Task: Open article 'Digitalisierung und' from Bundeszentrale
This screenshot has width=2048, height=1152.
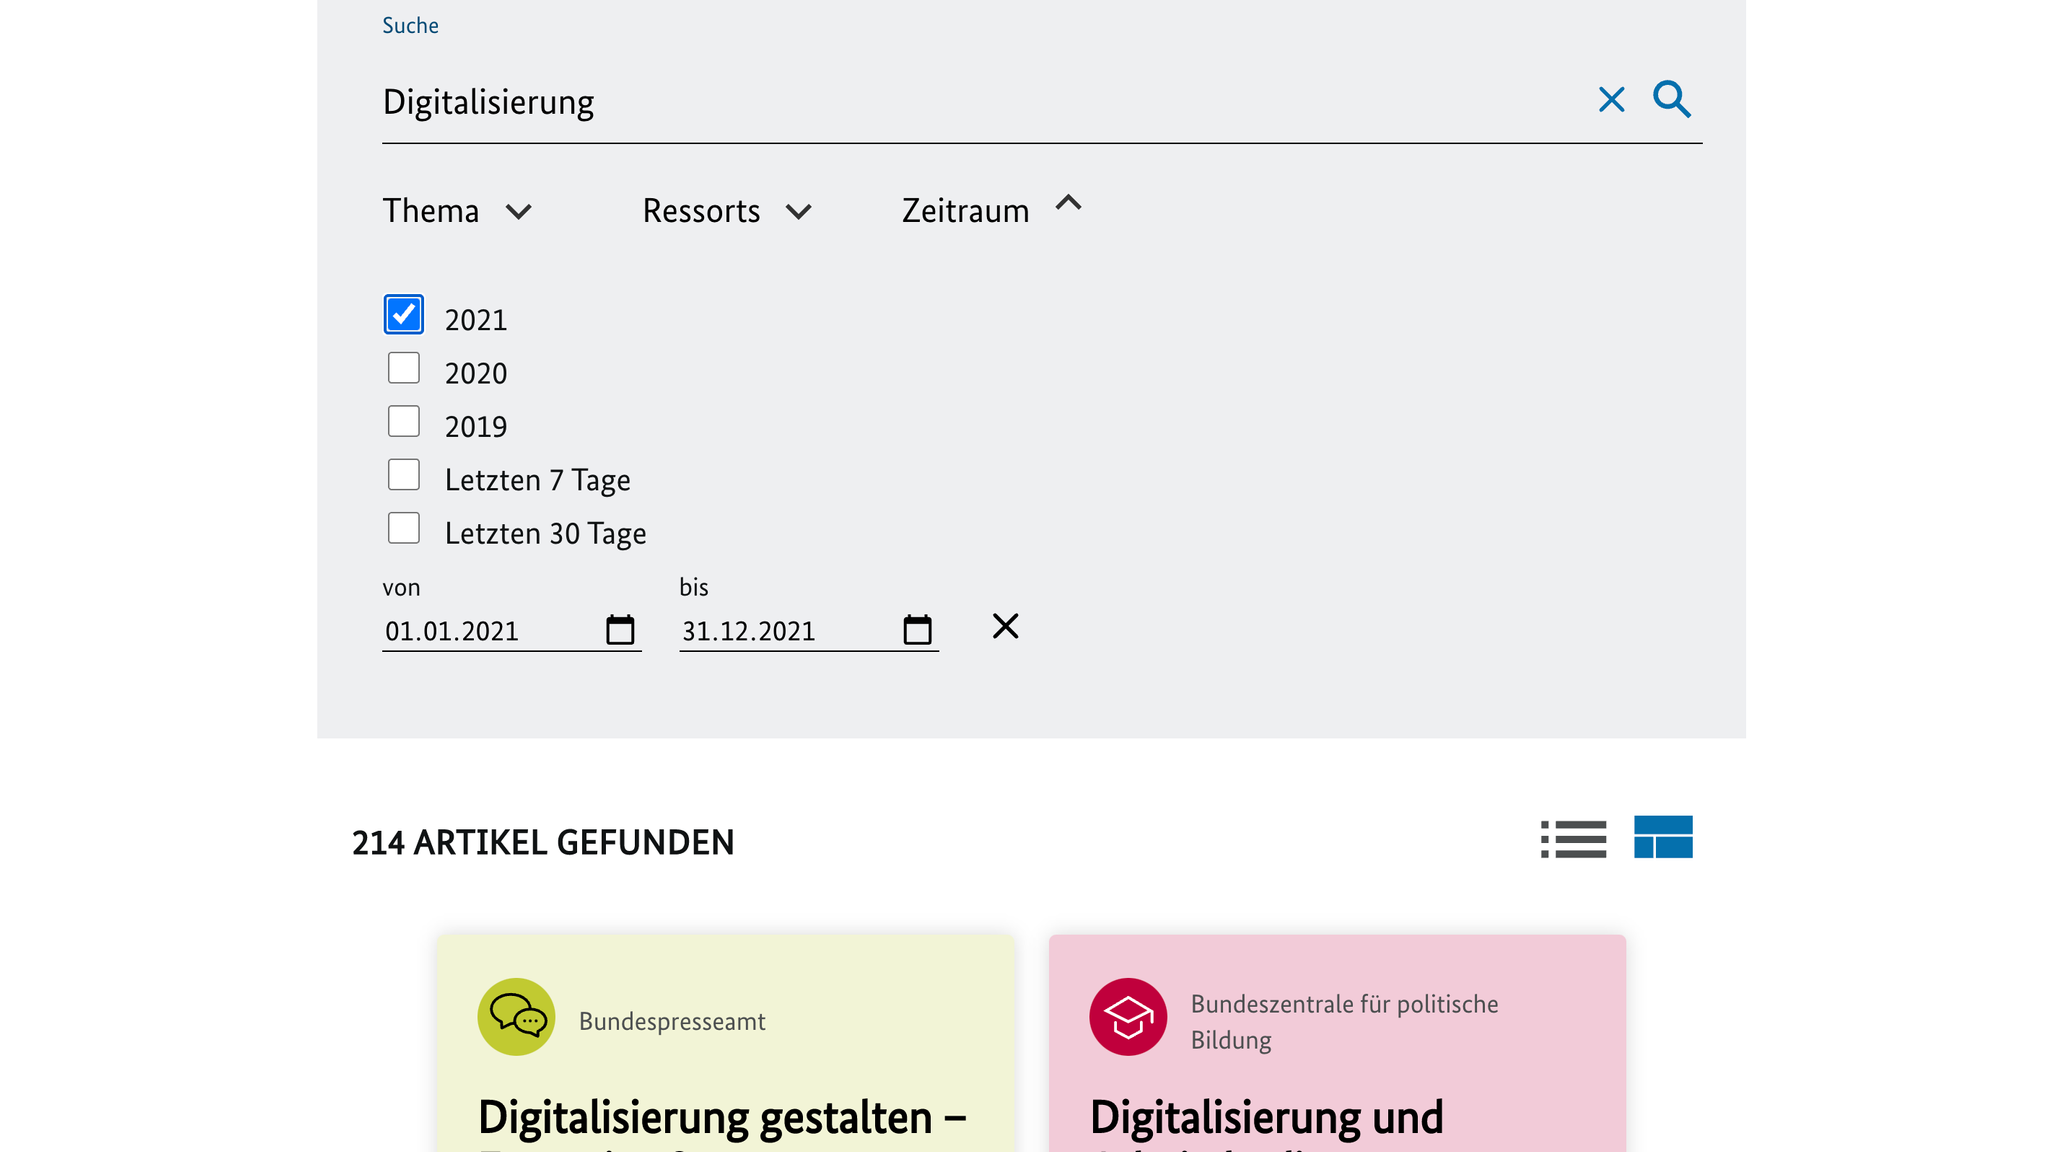Action: 1267,1118
